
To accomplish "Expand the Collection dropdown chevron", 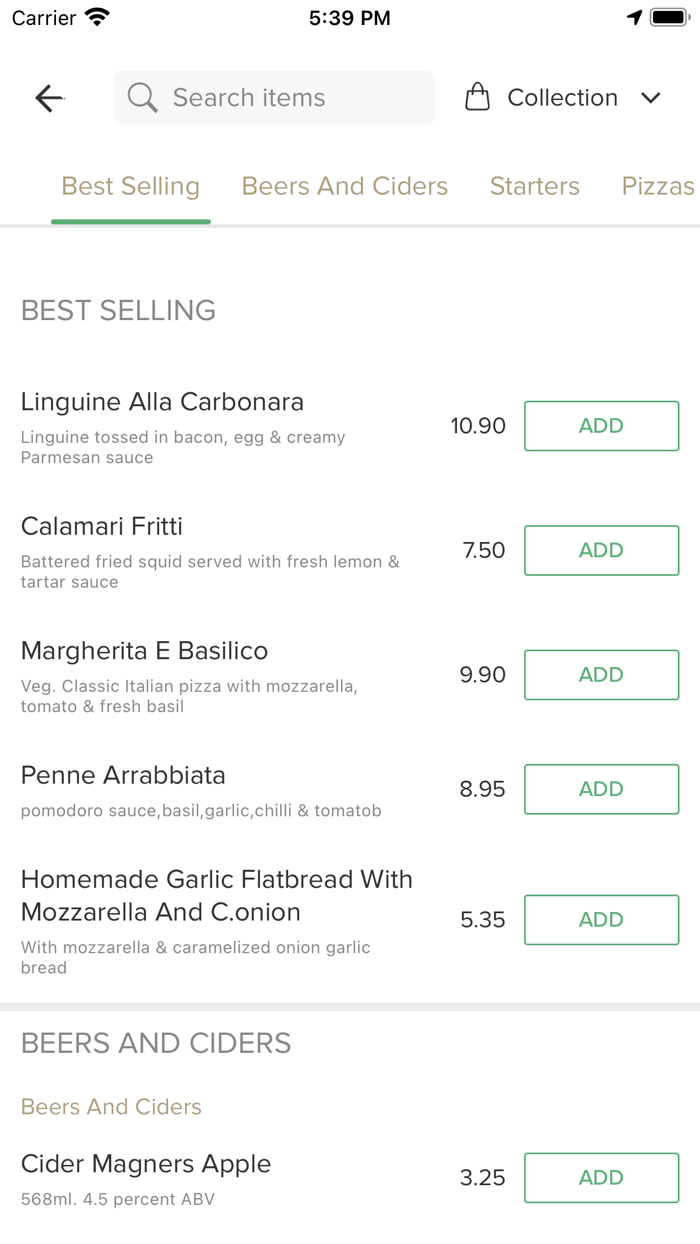I will click(x=651, y=98).
